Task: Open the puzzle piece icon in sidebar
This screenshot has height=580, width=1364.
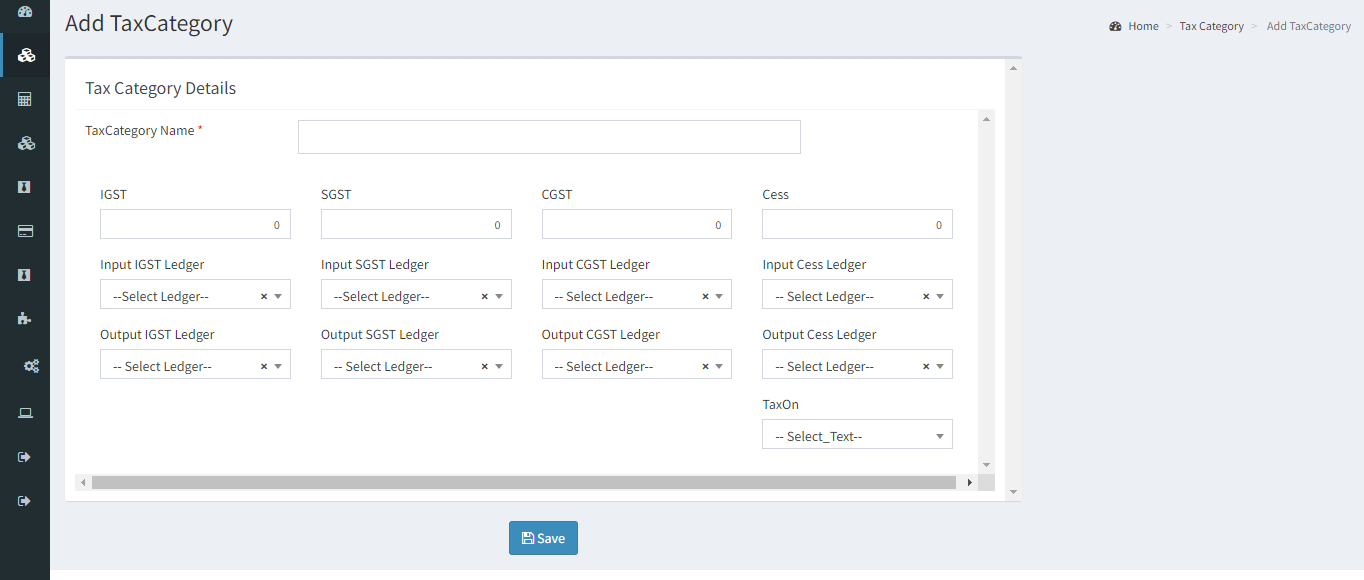Action: 25,318
